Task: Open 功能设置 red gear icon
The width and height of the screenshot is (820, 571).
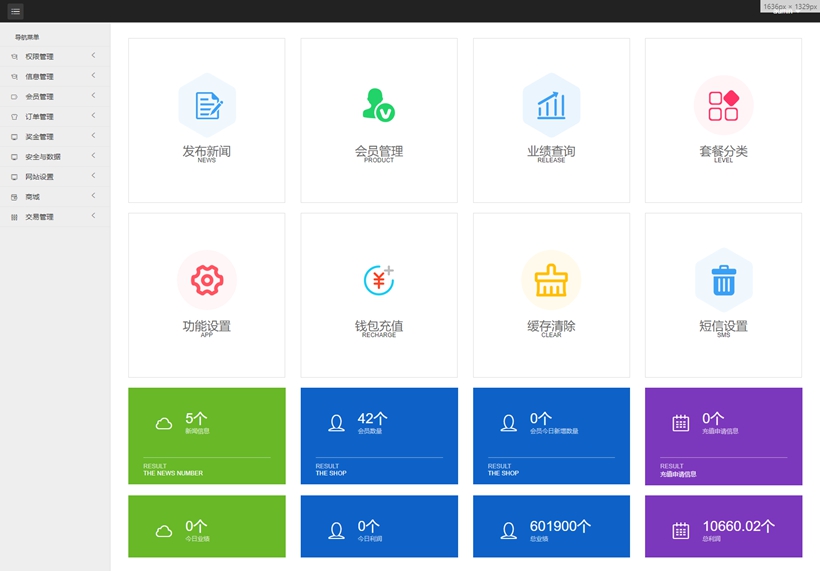Action: (207, 280)
